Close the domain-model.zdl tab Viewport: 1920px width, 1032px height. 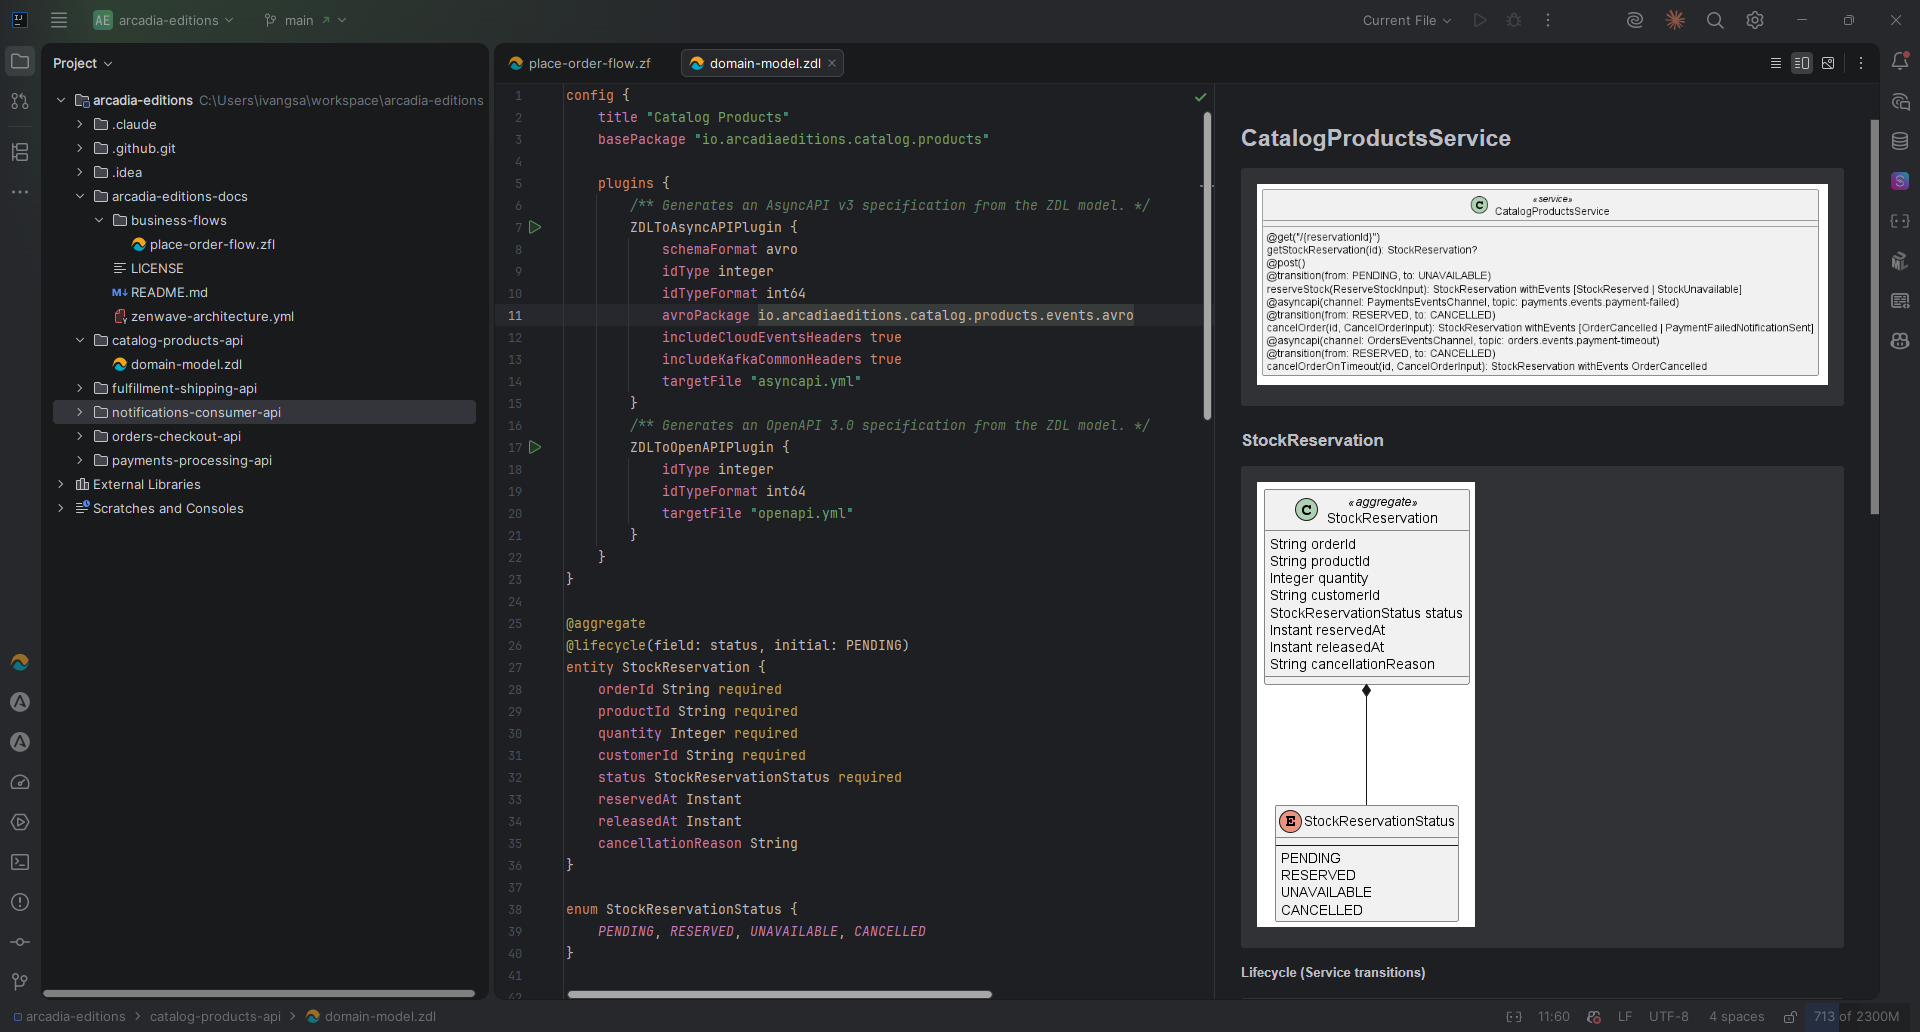click(832, 63)
